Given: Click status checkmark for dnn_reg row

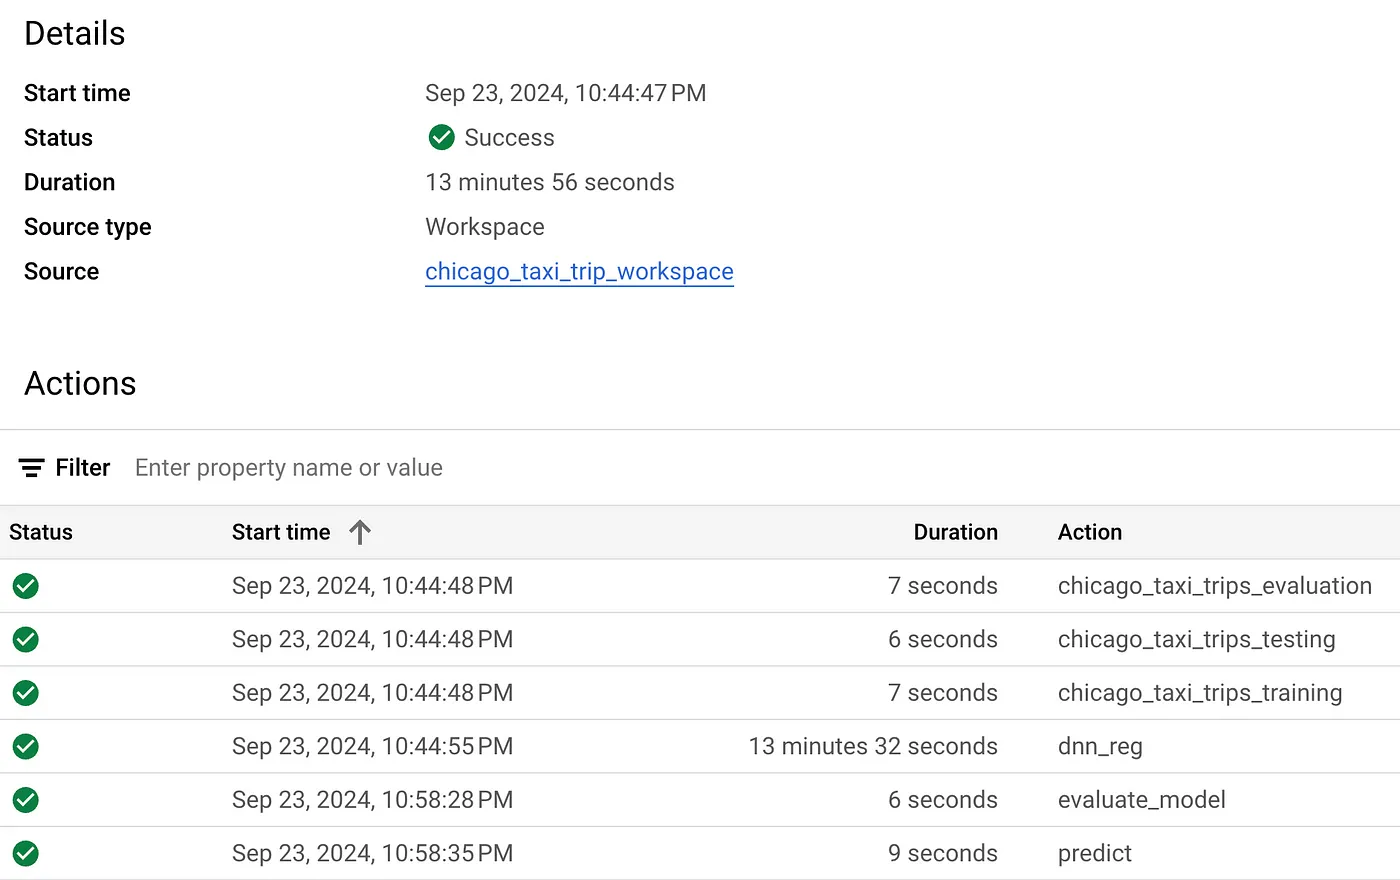Looking at the screenshot, I should pyautogui.click(x=26, y=747).
